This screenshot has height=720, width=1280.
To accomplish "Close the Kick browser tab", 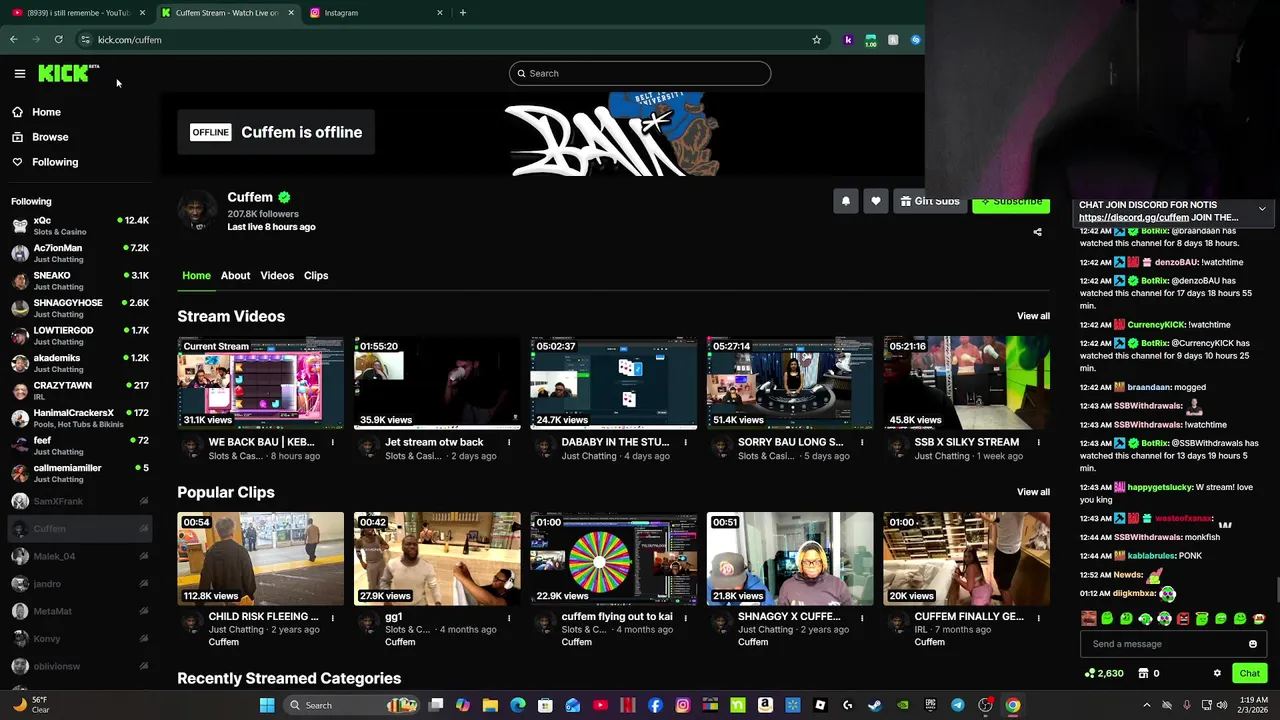I will [x=291, y=13].
